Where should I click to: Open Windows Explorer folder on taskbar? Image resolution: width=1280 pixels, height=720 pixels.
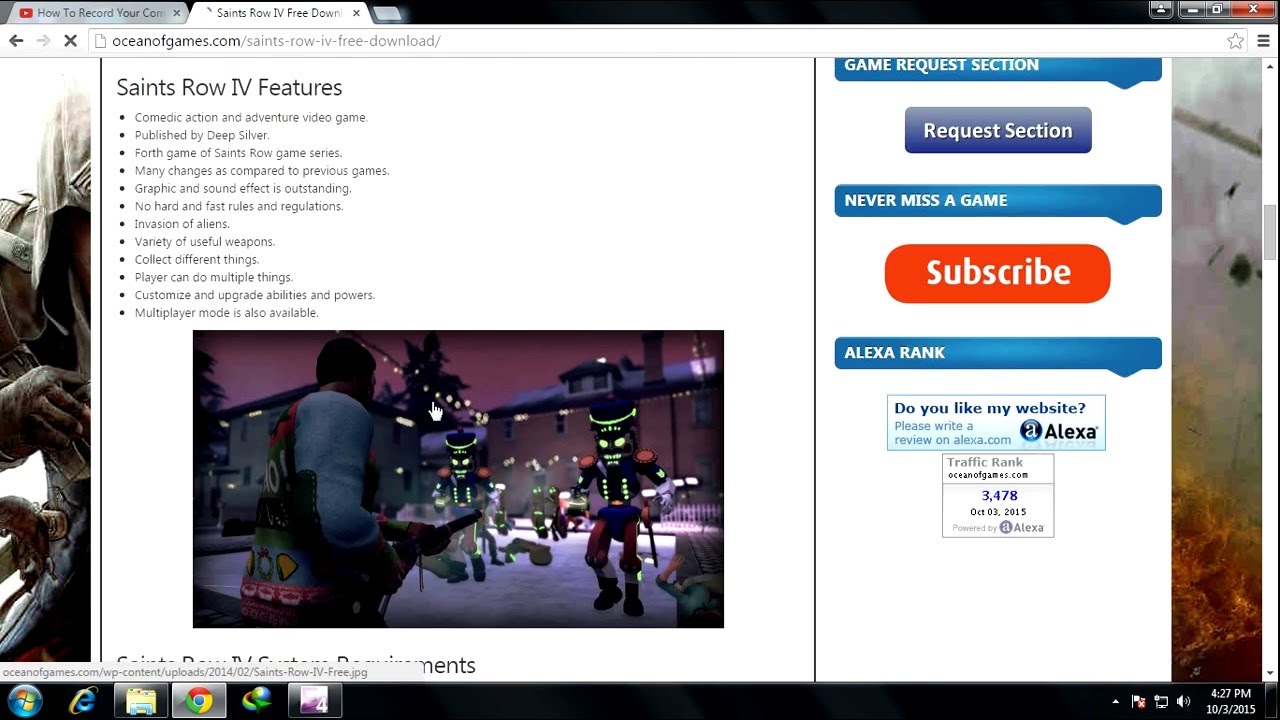click(141, 701)
